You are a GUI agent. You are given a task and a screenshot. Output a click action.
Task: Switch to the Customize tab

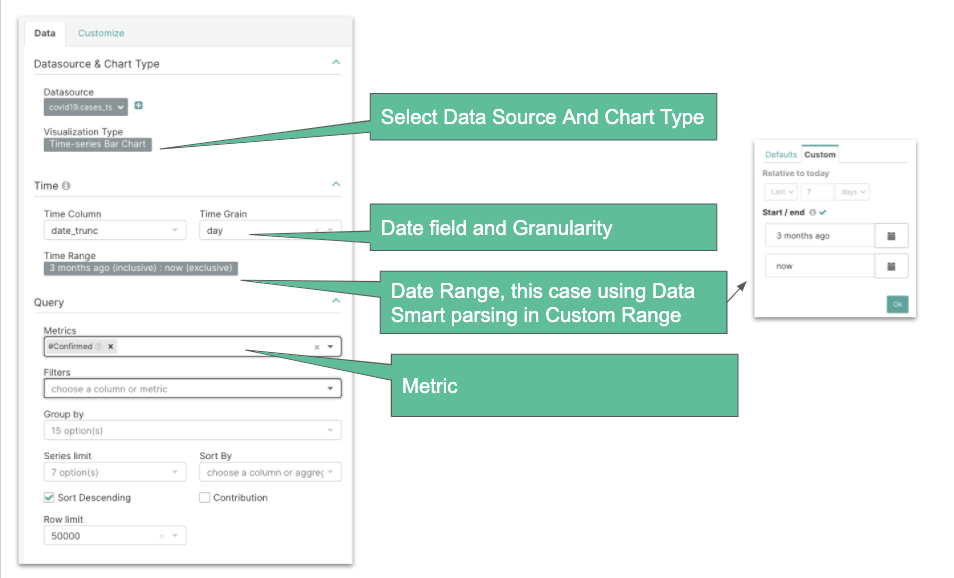click(100, 32)
